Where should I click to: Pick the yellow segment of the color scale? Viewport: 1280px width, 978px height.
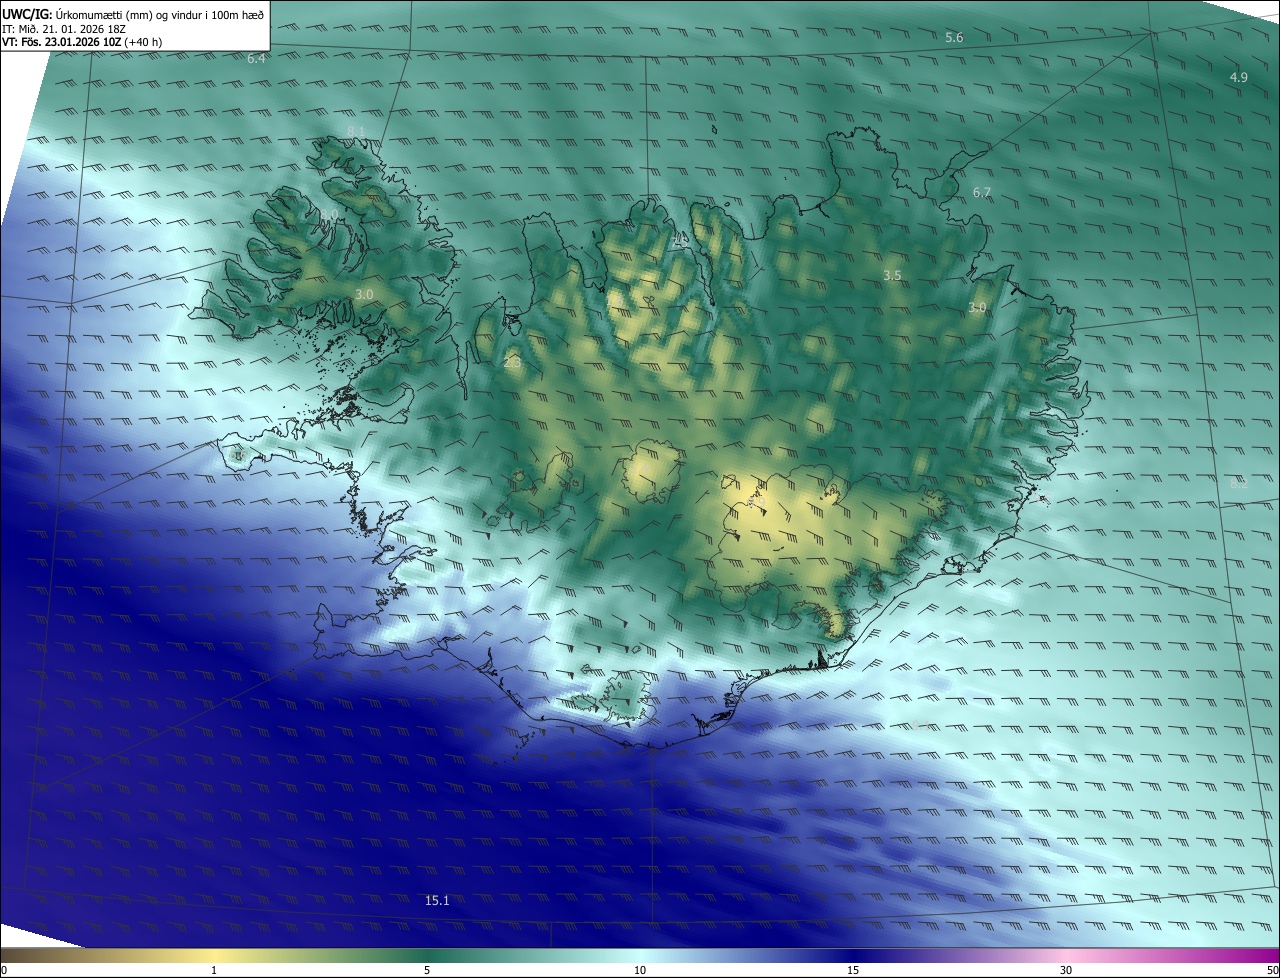coord(215,956)
